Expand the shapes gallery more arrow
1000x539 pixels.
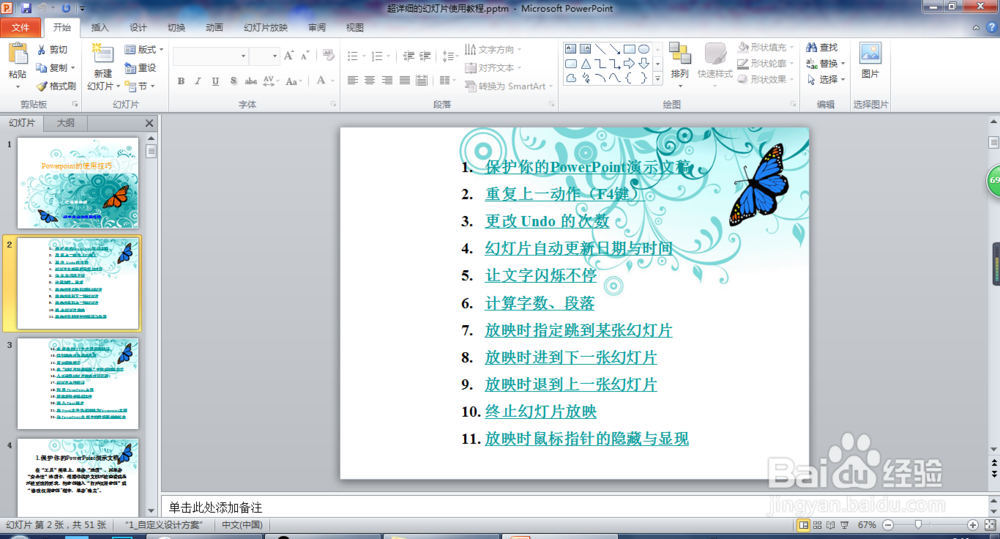pyautogui.click(x=658, y=79)
